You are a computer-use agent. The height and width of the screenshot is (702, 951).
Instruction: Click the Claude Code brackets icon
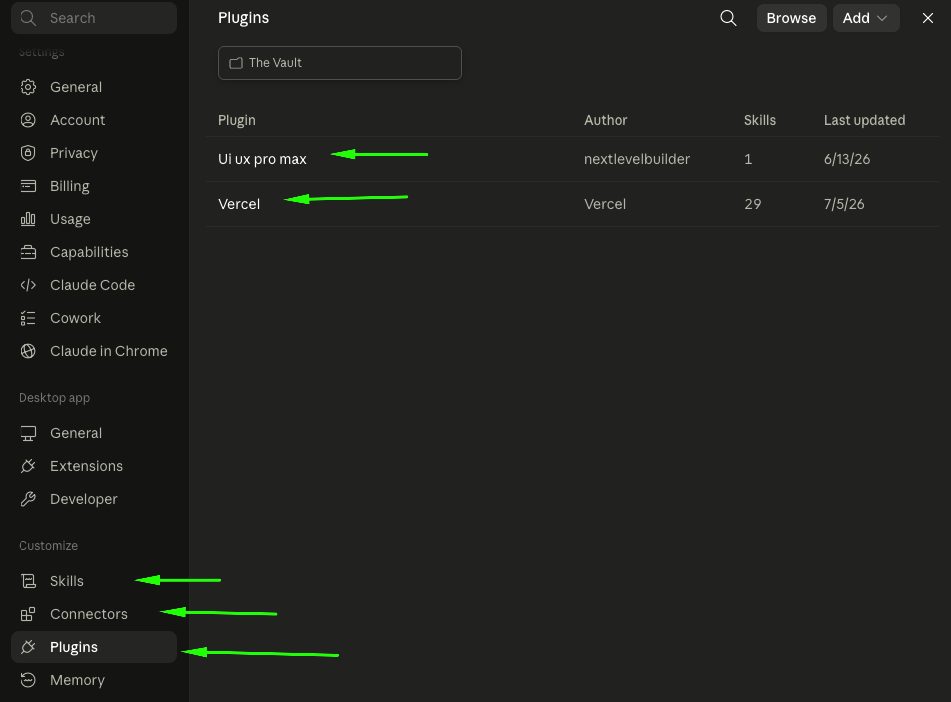pyautogui.click(x=28, y=285)
